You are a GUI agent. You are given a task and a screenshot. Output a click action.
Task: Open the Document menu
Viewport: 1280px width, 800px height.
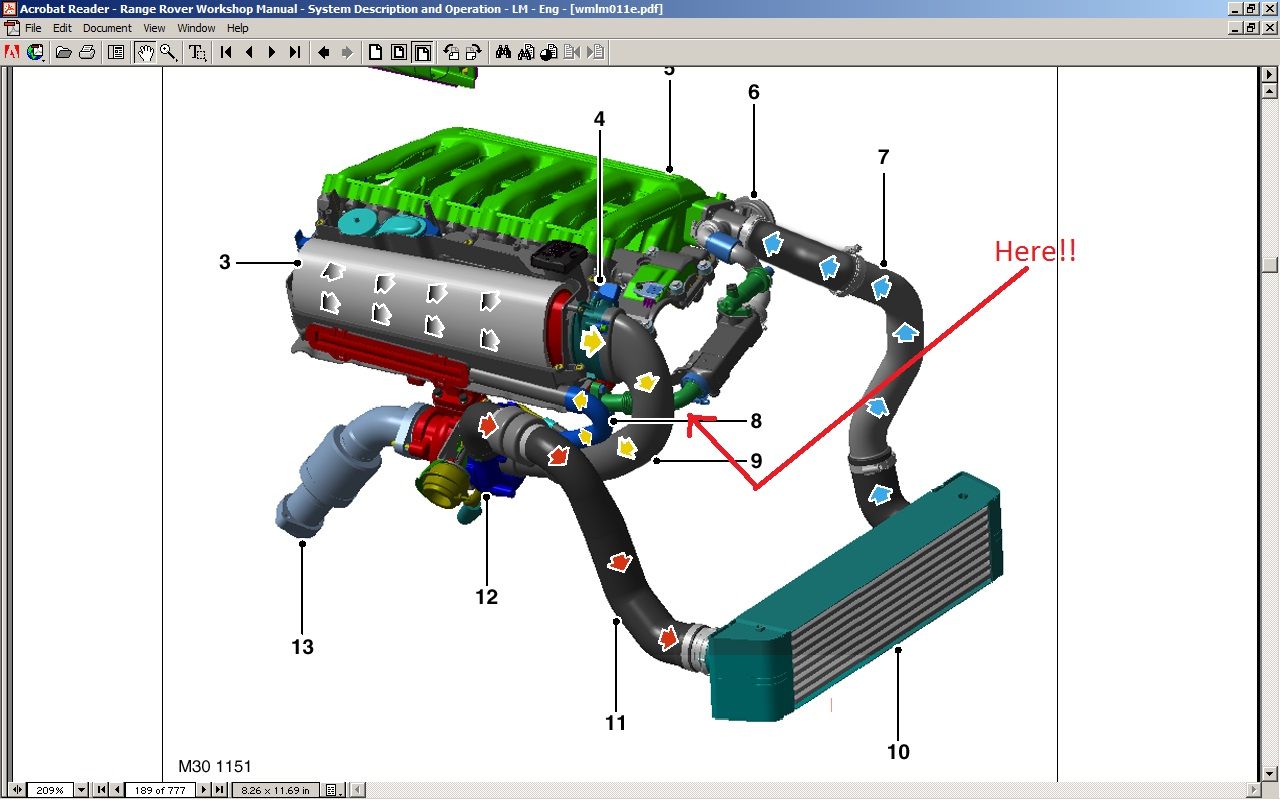pos(107,28)
